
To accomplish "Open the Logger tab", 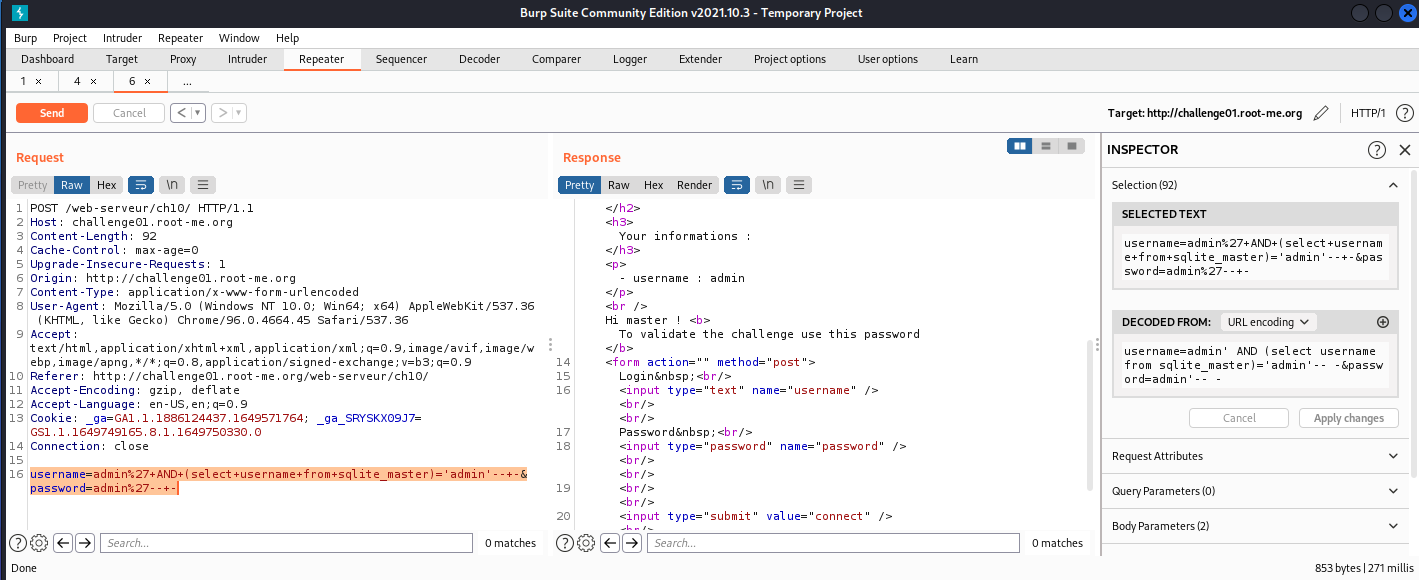I will (630, 59).
